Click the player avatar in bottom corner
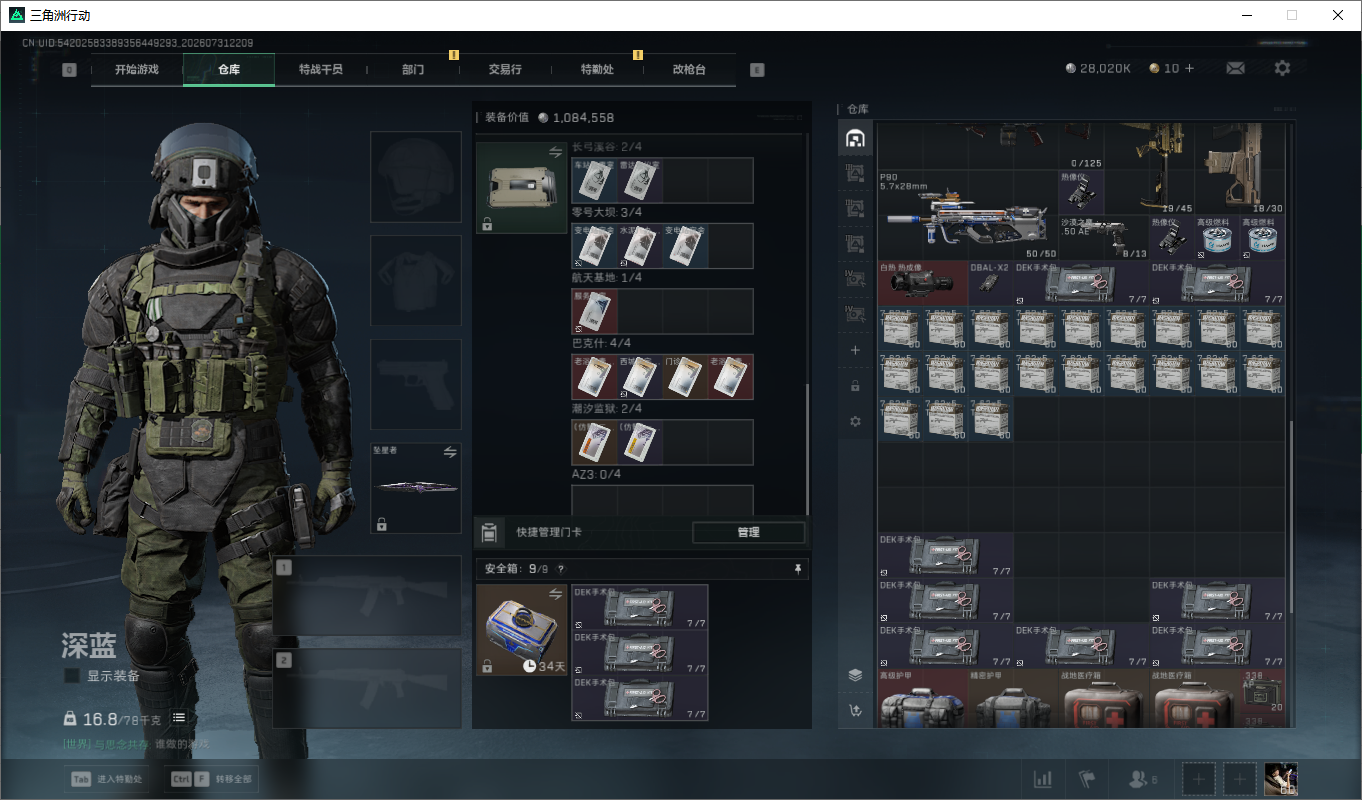This screenshot has width=1362, height=800. pyautogui.click(x=1281, y=779)
